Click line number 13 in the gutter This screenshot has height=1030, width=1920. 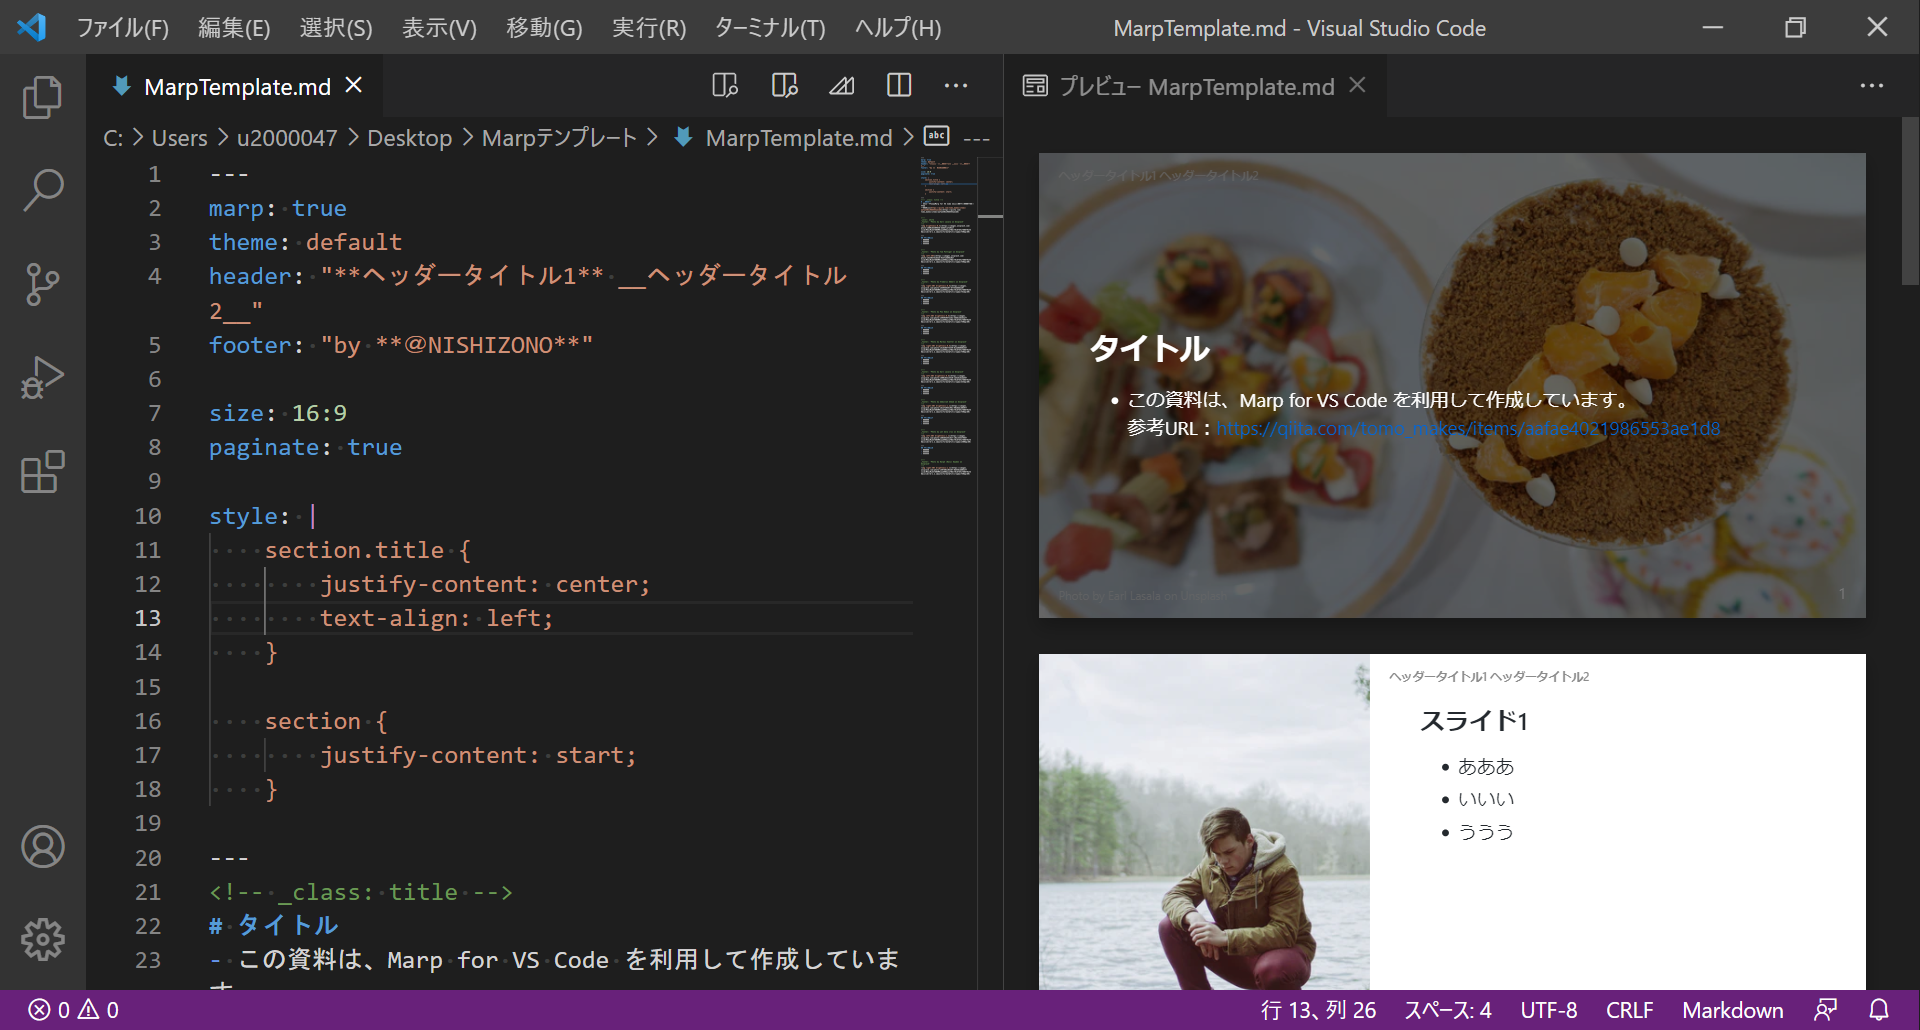(148, 618)
